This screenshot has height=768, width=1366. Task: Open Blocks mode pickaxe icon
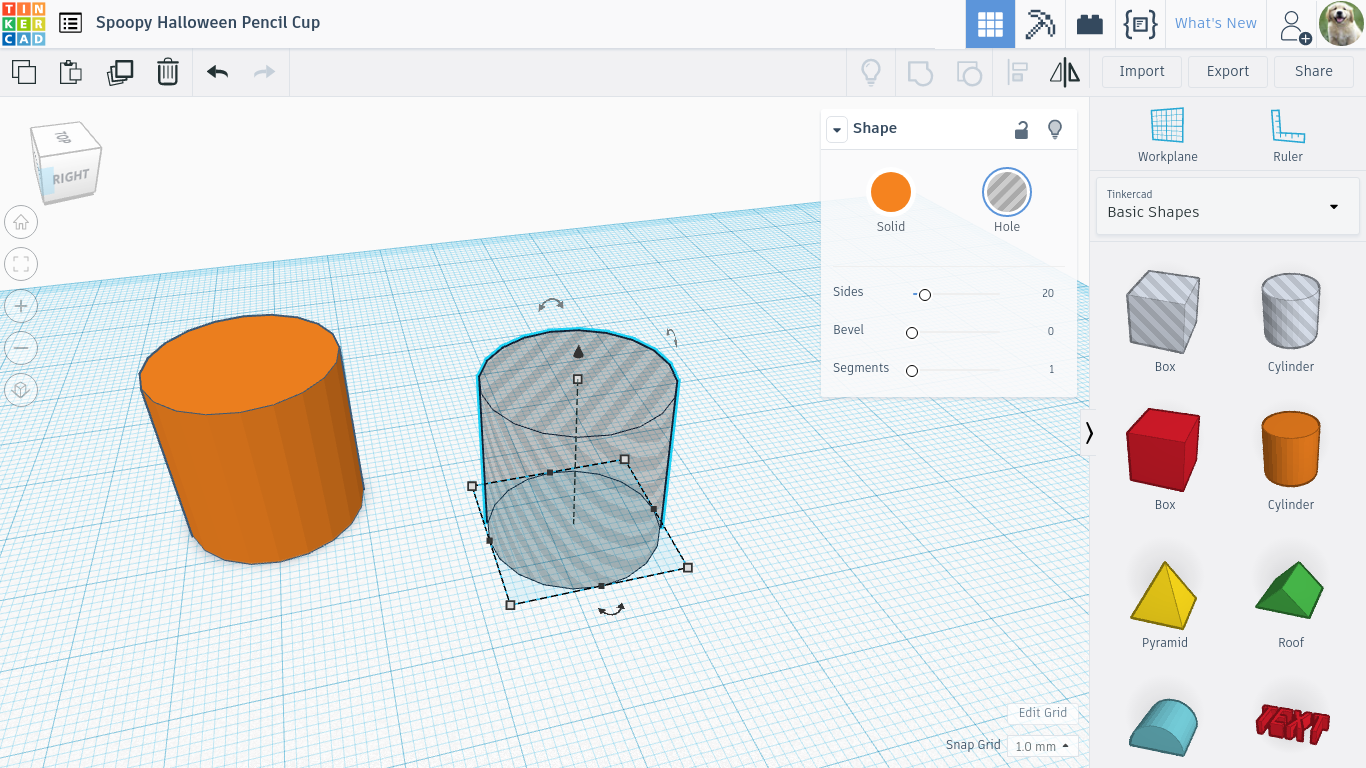tap(1040, 24)
